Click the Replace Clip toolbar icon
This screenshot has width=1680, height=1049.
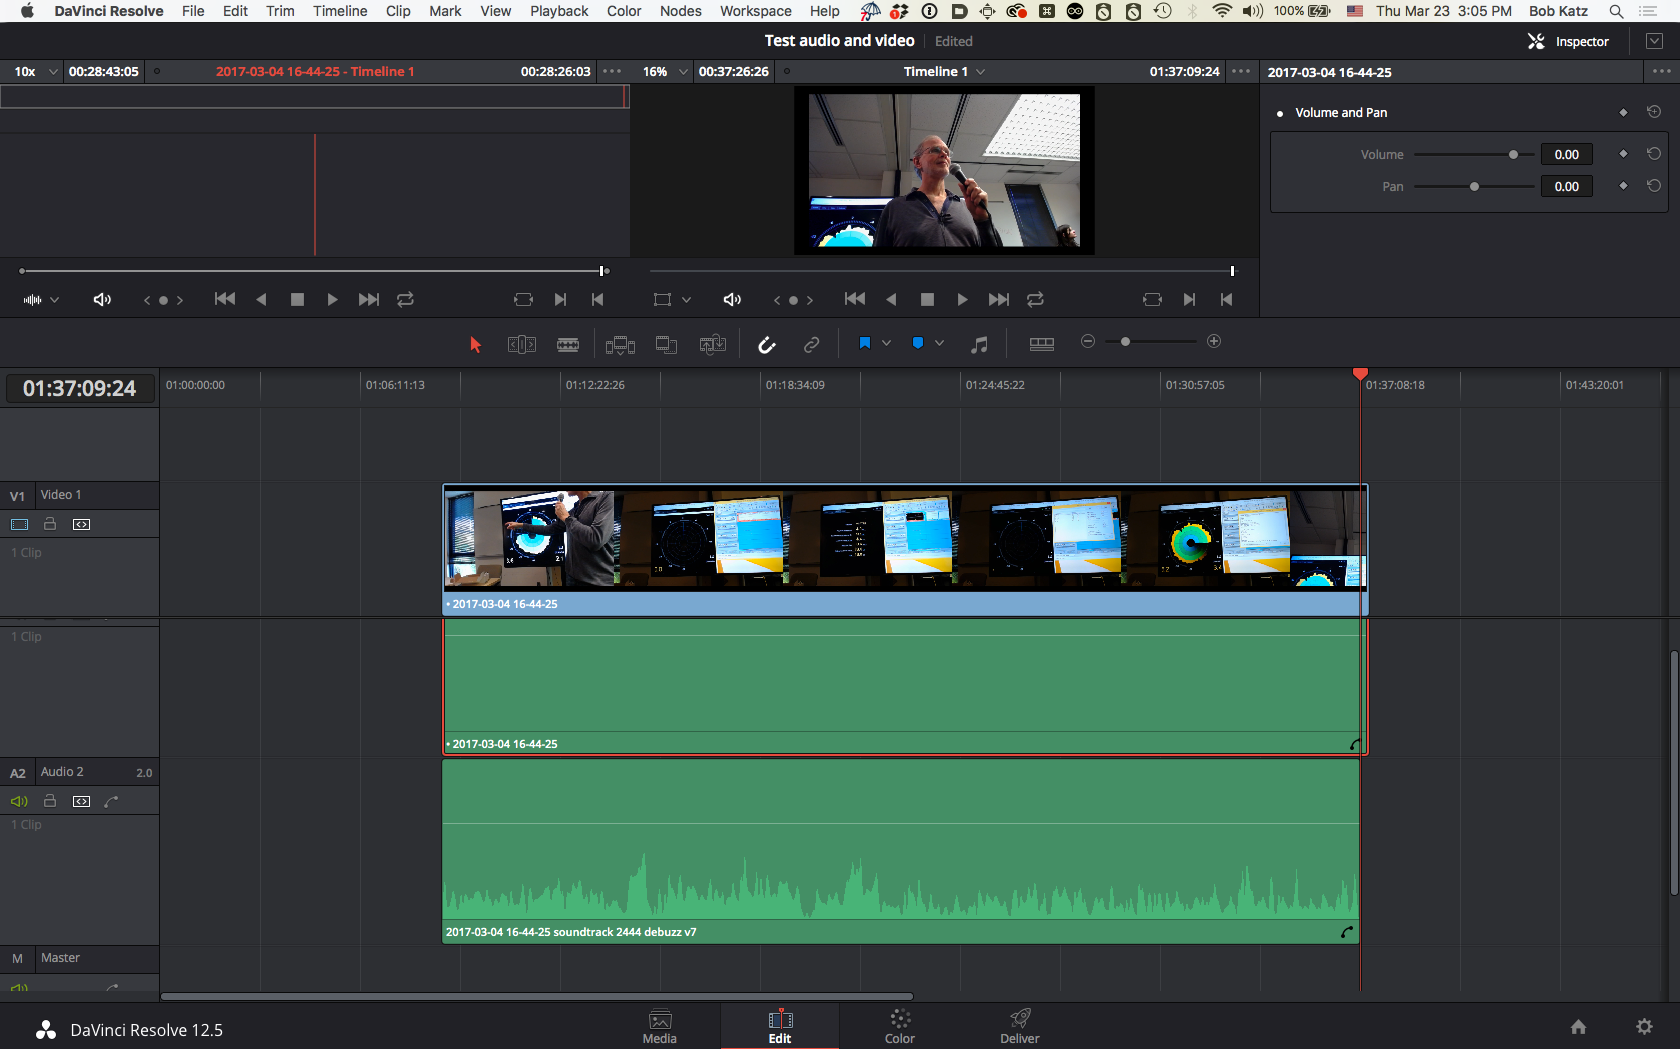coord(713,344)
